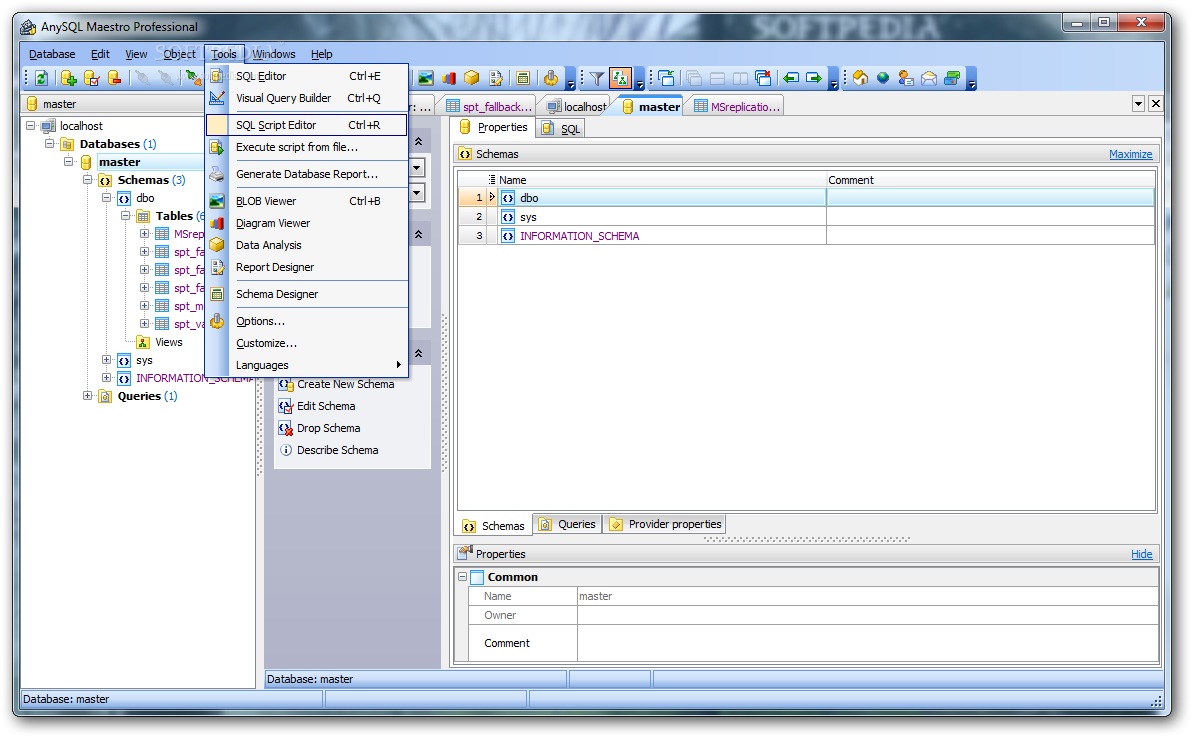Click the home page toolbar icon
The width and height of the screenshot is (1192, 737).
coord(860,78)
